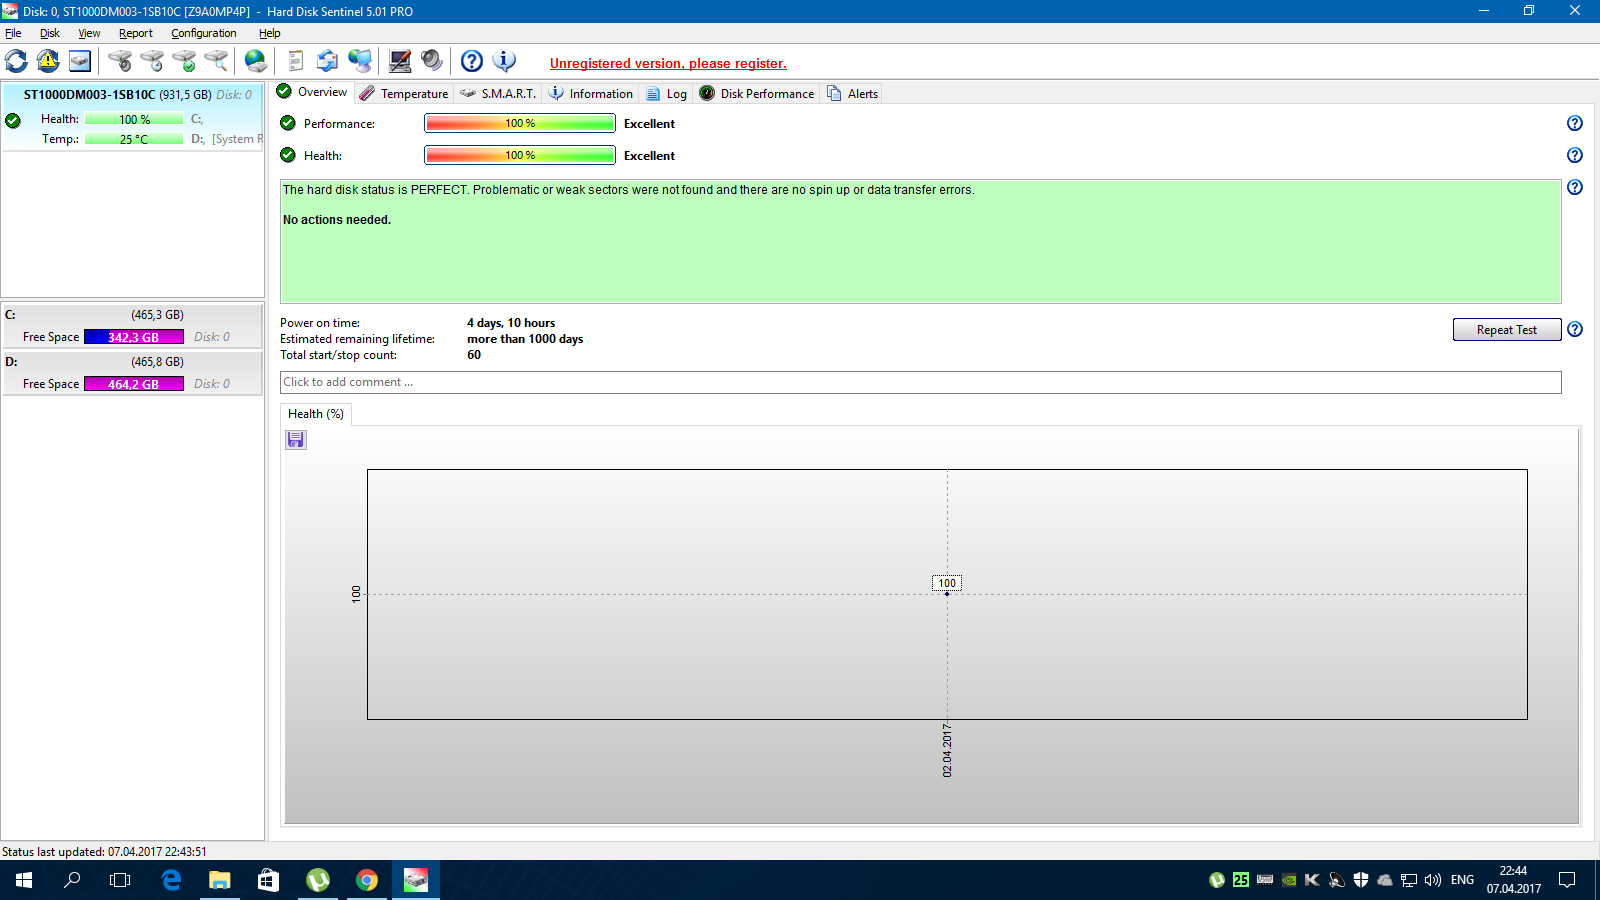The height and width of the screenshot is (900, 1600).
Task: Click the help icon beside Health row
Action: click(1575, 155)
